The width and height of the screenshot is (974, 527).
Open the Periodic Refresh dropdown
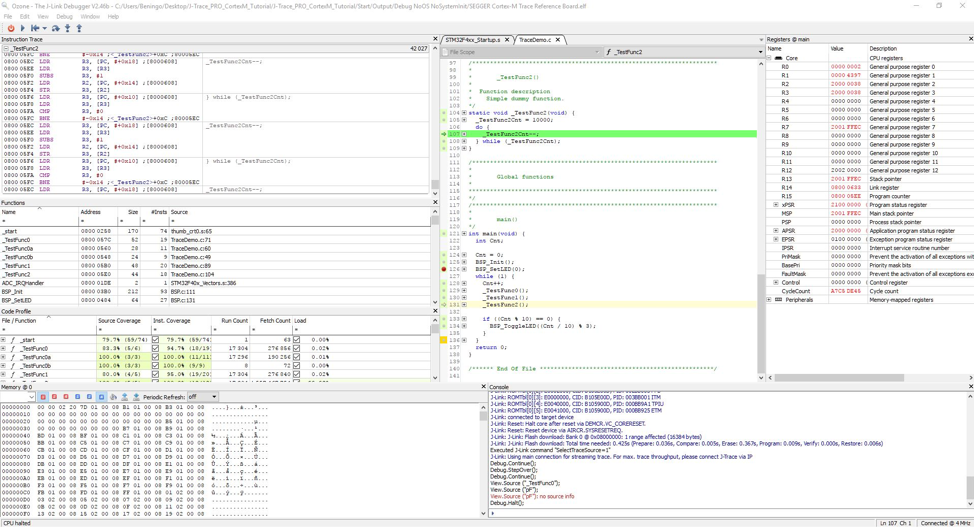[203, 397]
